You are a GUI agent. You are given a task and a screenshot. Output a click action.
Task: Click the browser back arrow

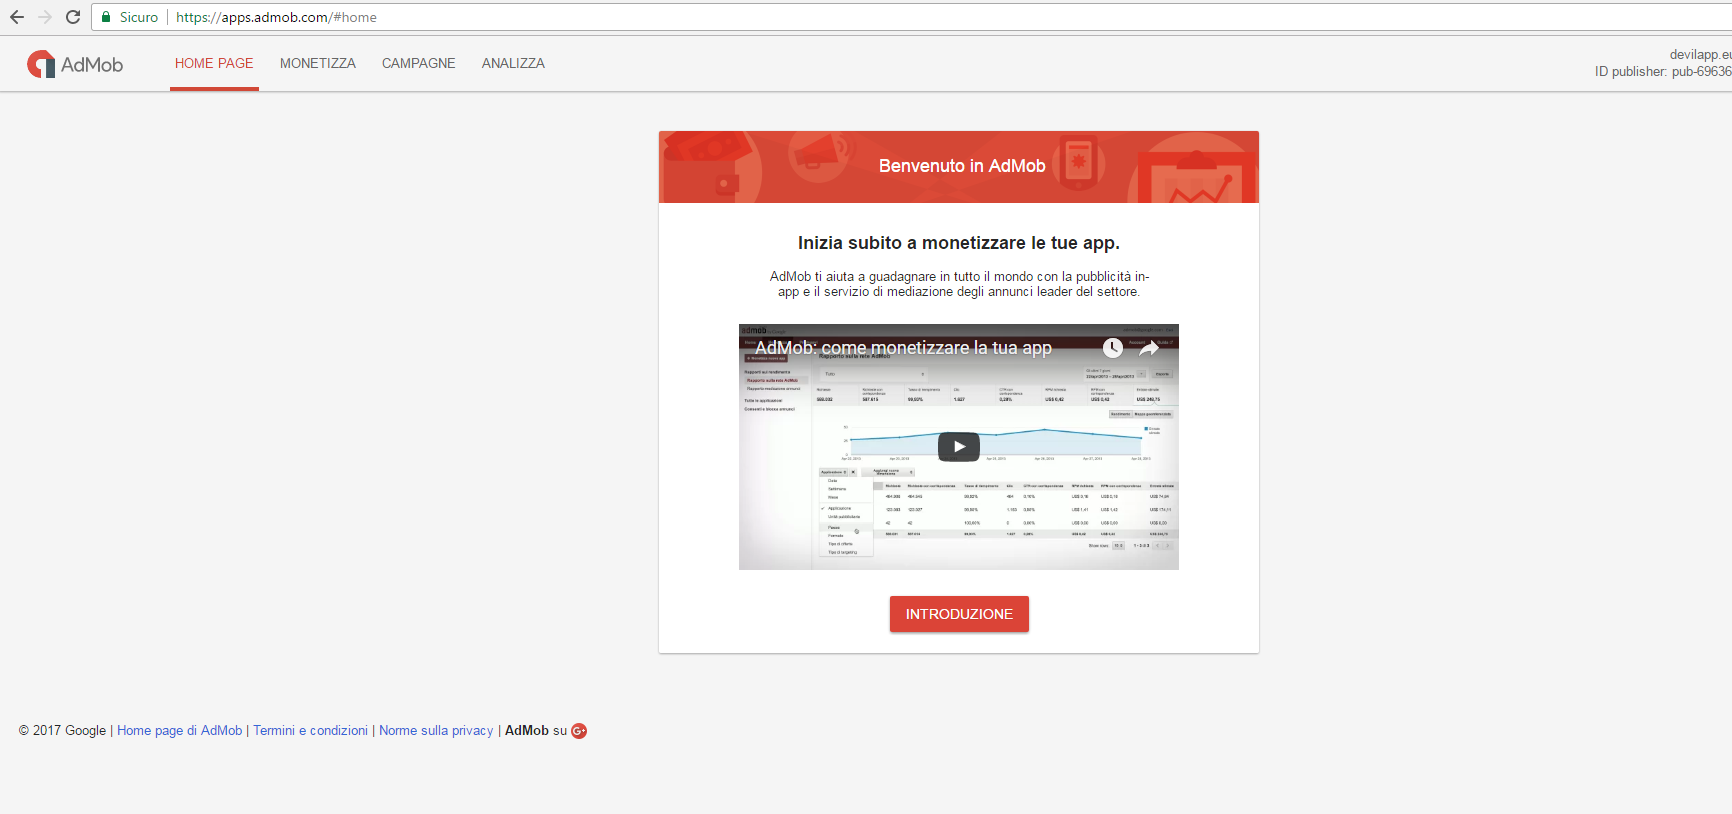point(17,17)
